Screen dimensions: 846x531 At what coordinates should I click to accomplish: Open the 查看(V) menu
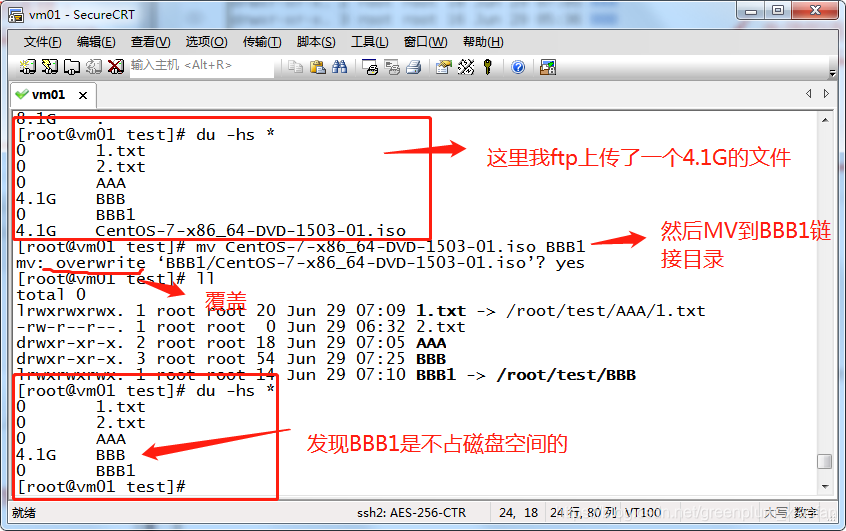[151, 42]
